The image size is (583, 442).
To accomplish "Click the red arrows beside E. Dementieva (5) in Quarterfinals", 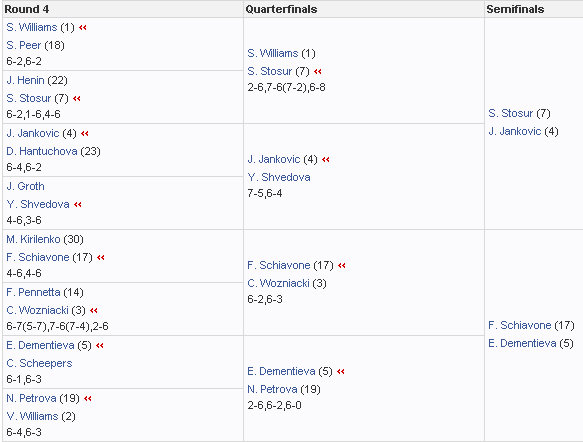I will (341, 371).
